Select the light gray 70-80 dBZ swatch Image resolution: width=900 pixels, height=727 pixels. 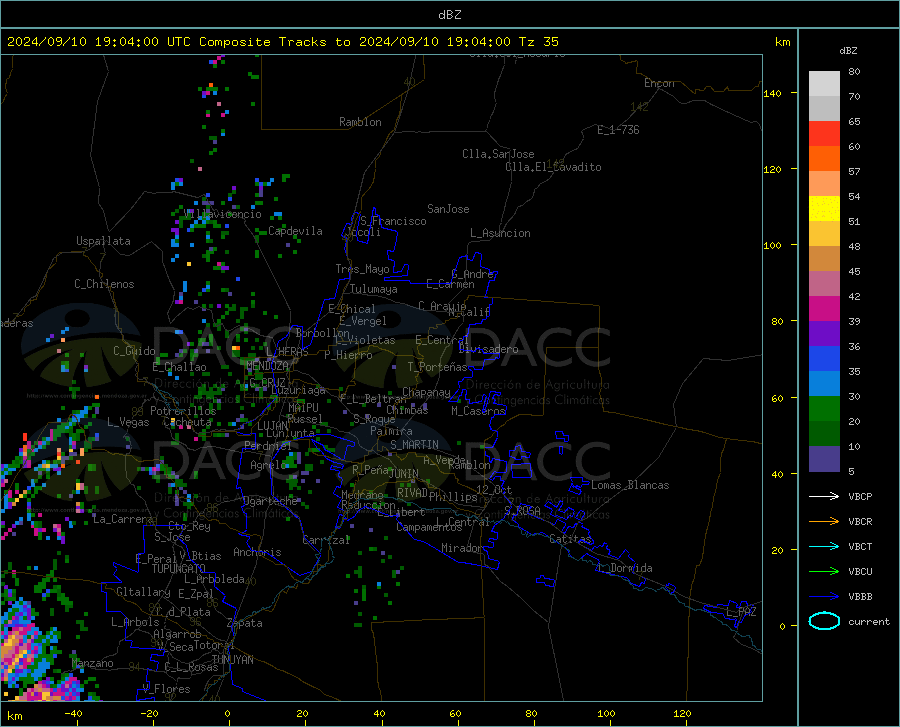[x=824, y=84]
